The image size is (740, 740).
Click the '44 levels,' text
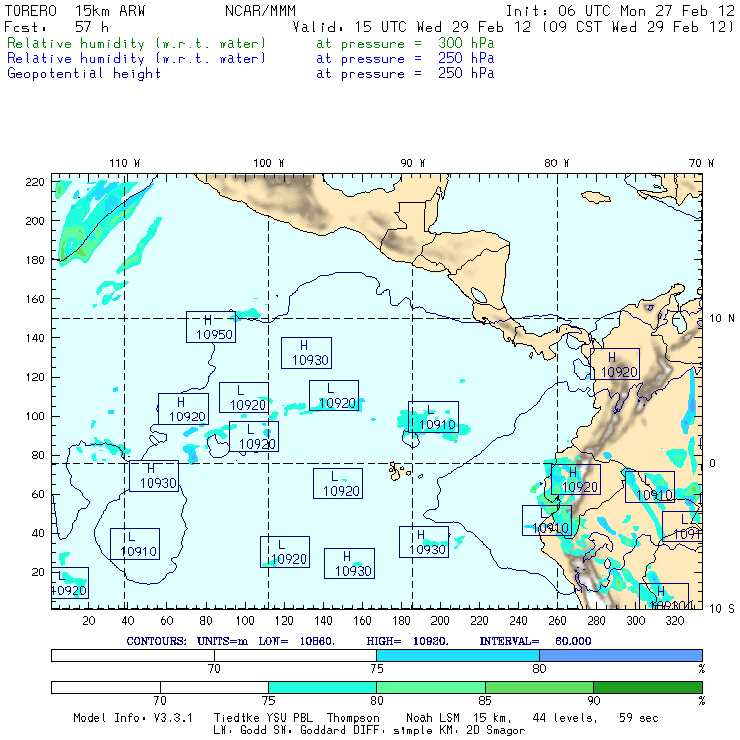(x=565, y=718)
